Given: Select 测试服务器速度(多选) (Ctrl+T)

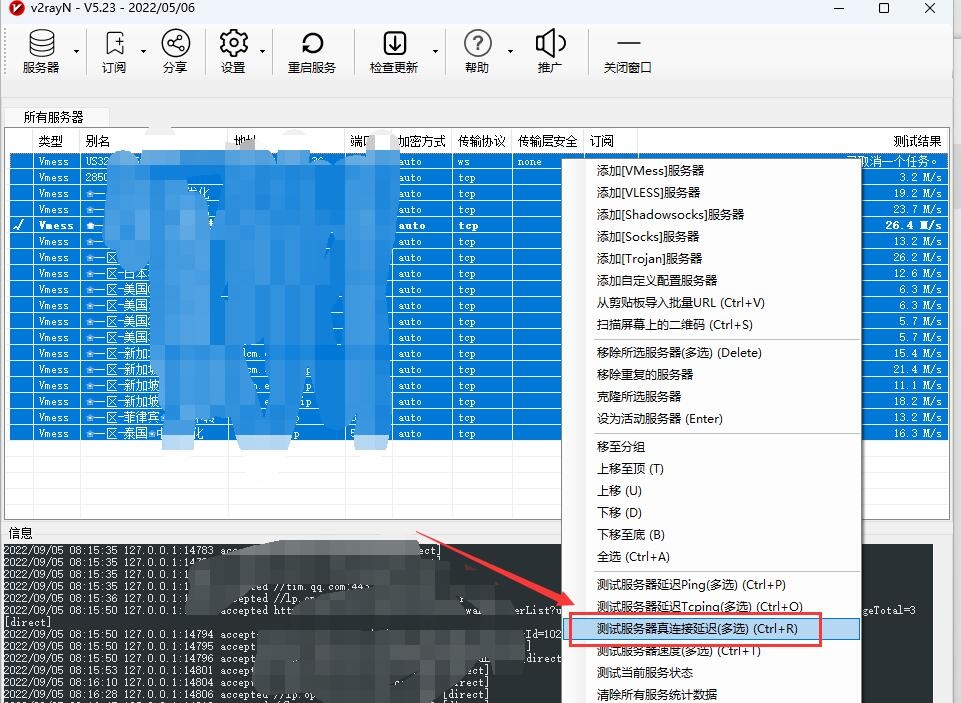Looking at the screenshot, I should click(678, 651).
